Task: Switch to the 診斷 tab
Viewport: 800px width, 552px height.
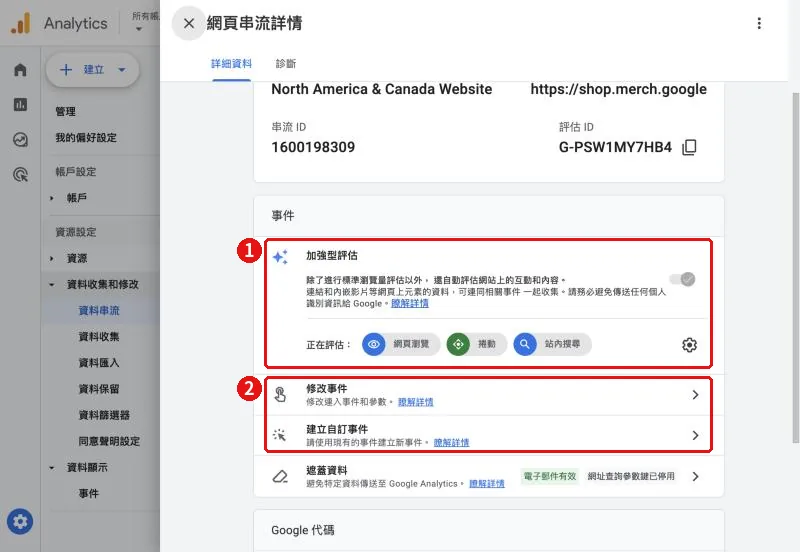Action: 286,64
